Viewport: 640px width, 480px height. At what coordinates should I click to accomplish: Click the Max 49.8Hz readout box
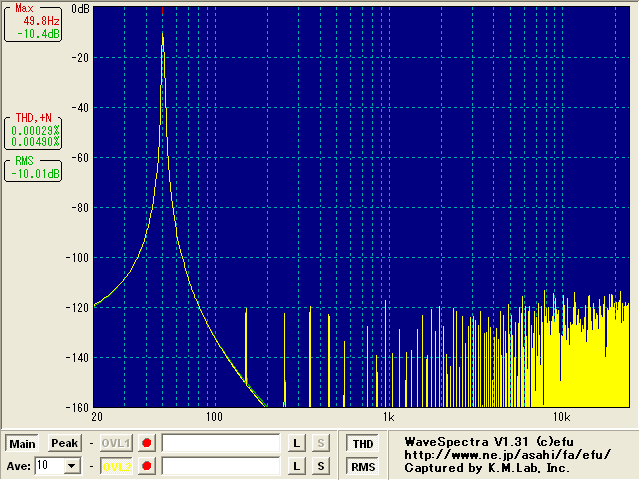tap(33, 23)
